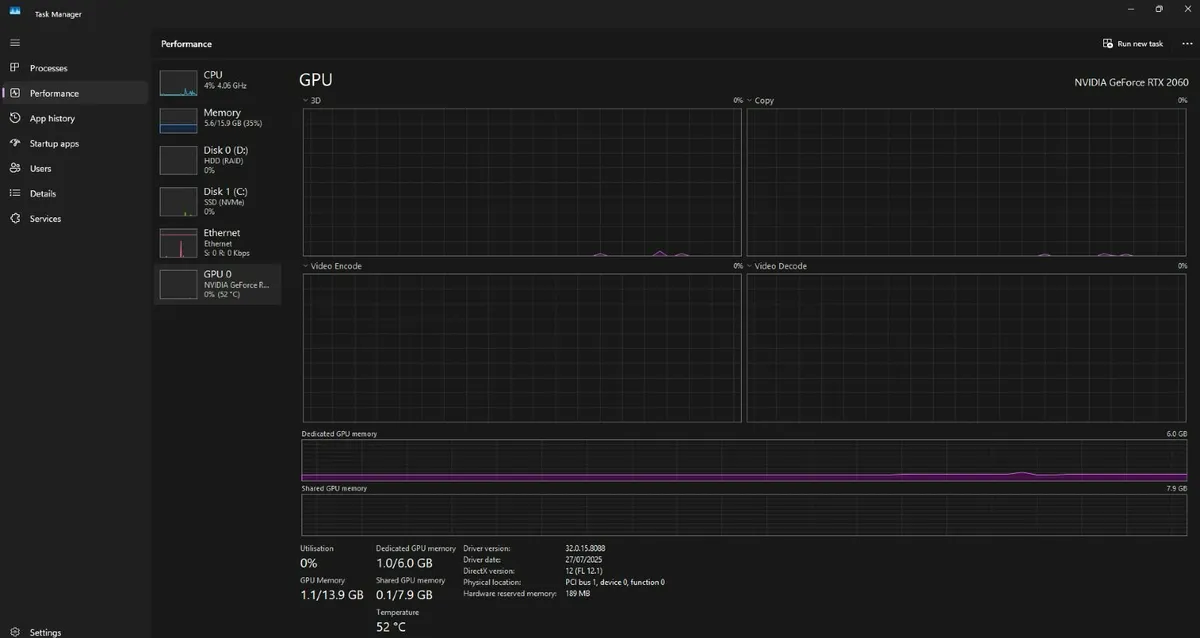Open the hamburger navigation menu
Image resolution: width=1200 pixels, height=638 pixels.
click(x=15, y=43)
